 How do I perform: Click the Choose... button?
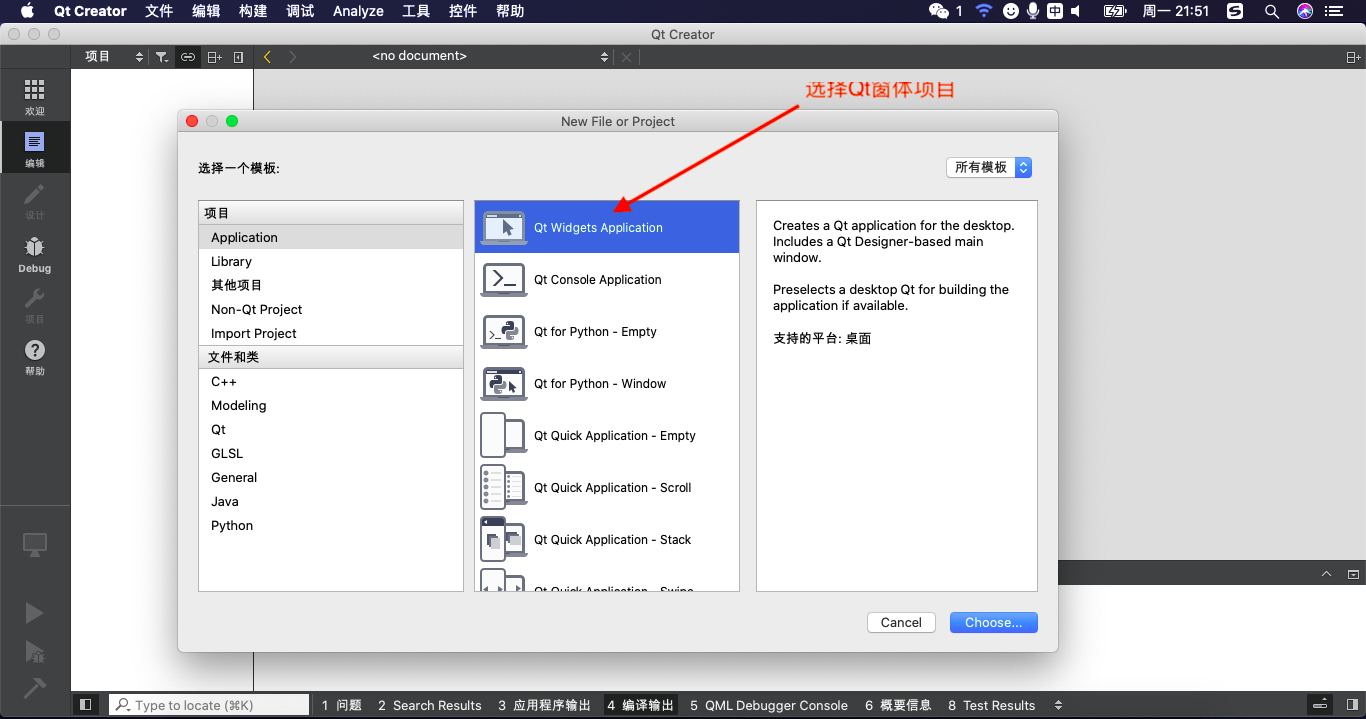[994, 622]
